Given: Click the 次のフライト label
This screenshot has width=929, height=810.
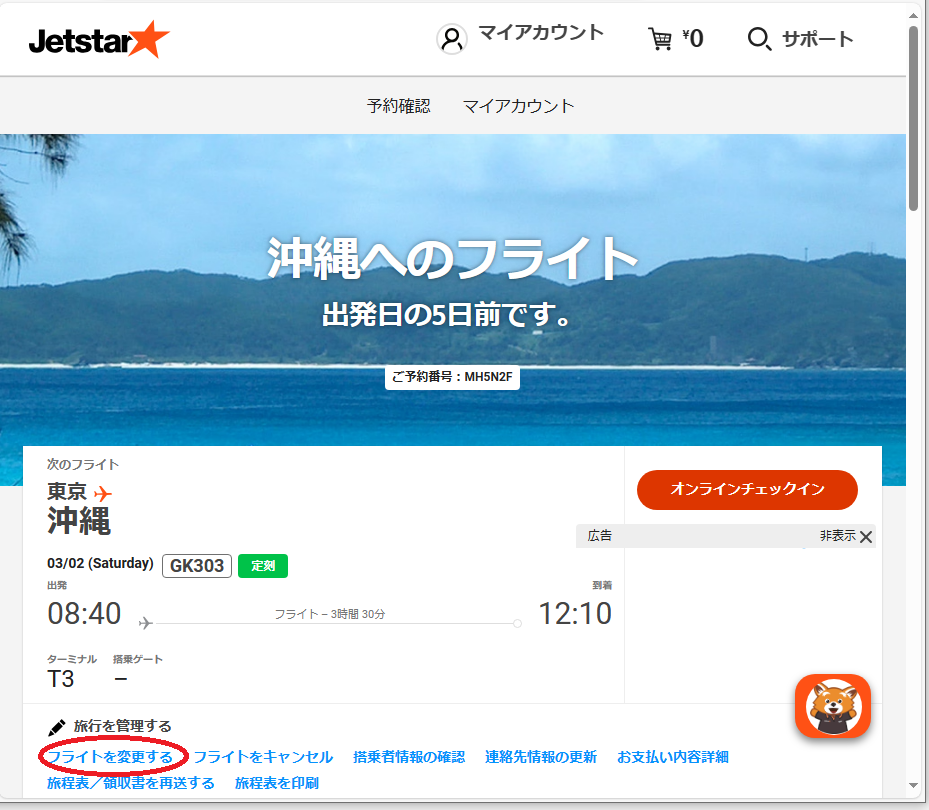Looking at the screenshot, I should [x=83, y=465].
